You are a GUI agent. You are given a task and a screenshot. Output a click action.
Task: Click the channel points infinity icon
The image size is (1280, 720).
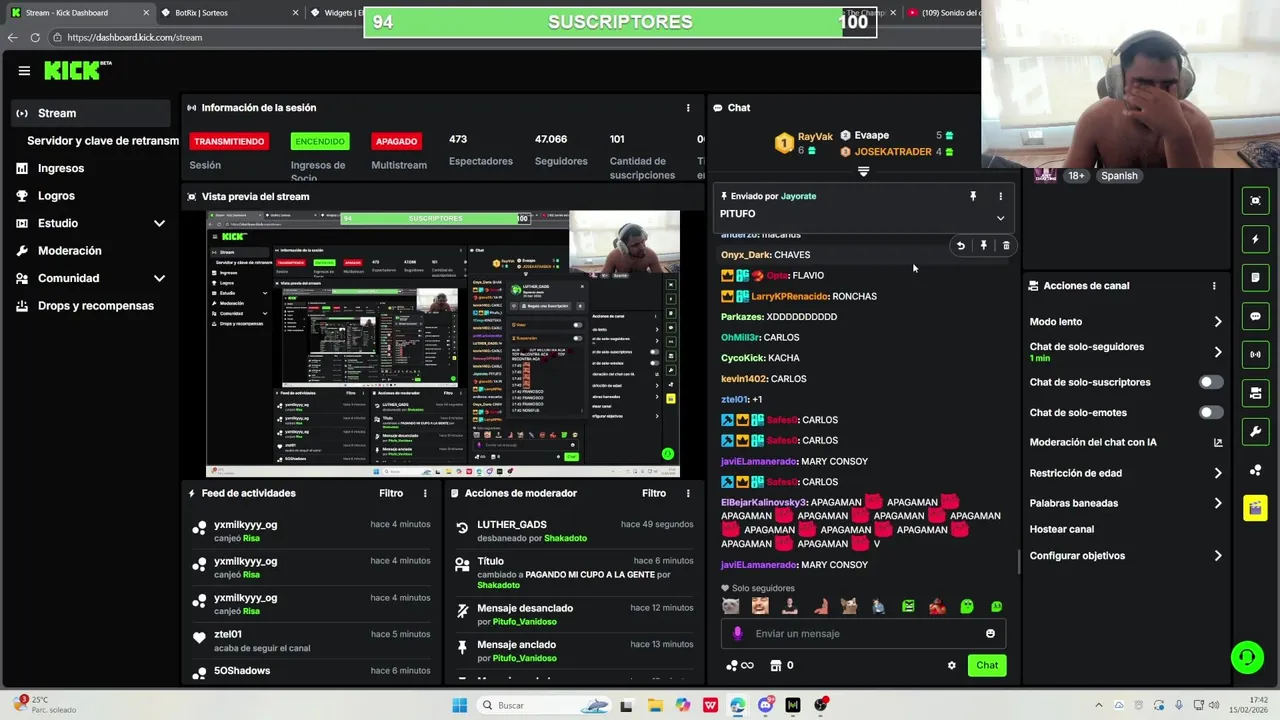(x=740, y=665)
